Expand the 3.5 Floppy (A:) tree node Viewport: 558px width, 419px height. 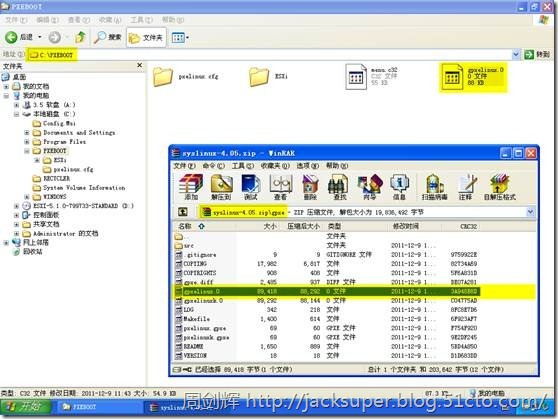(x=16, y=105)
